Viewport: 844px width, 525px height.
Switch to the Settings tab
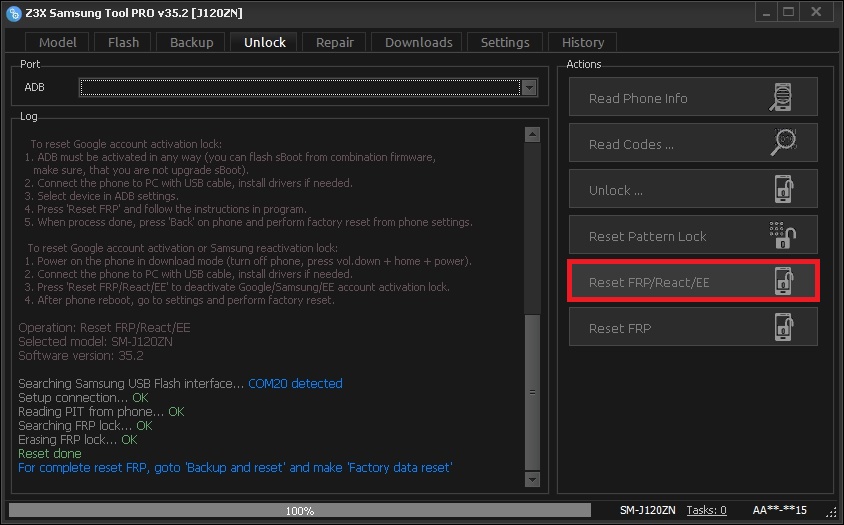point(504,42)
